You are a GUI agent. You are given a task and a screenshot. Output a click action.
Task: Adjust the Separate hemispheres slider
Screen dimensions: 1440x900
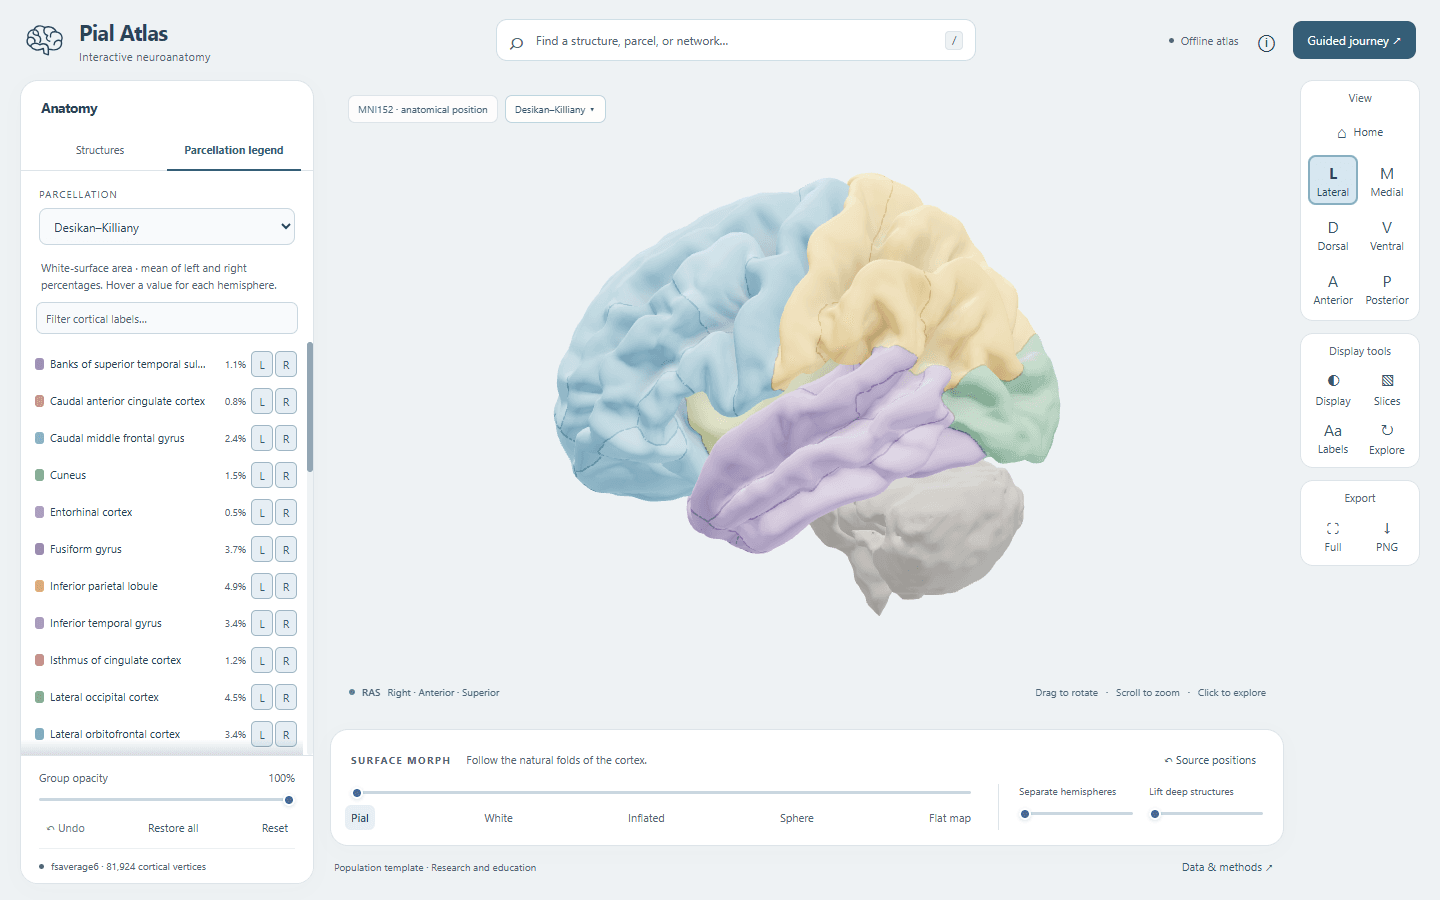point(1076,814)
